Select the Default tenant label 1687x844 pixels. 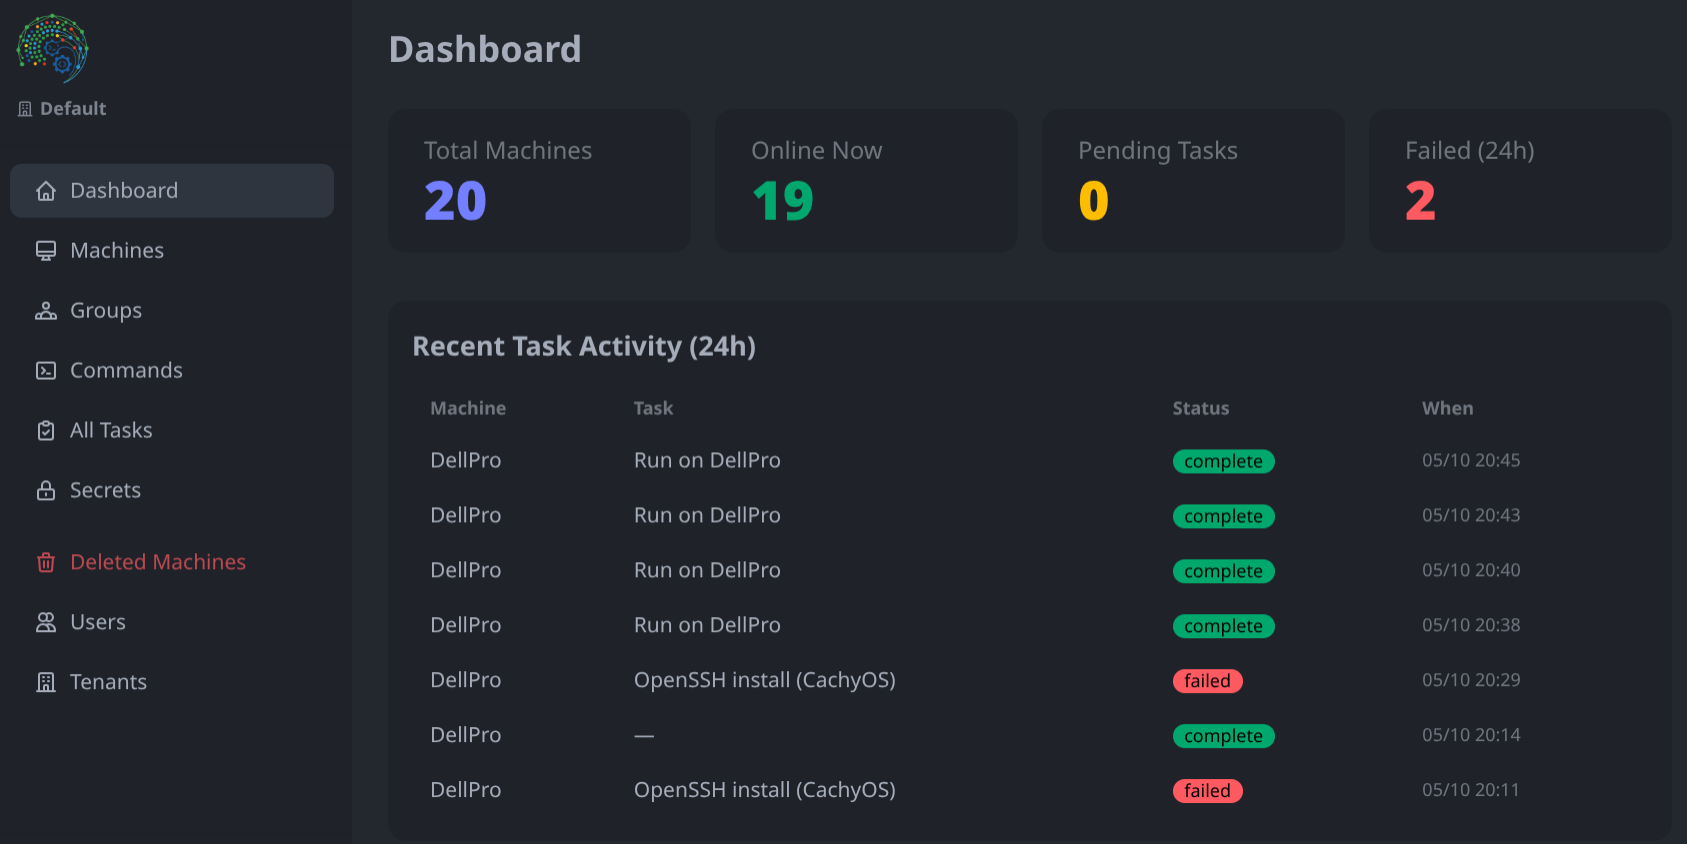[x=73, y=109]
